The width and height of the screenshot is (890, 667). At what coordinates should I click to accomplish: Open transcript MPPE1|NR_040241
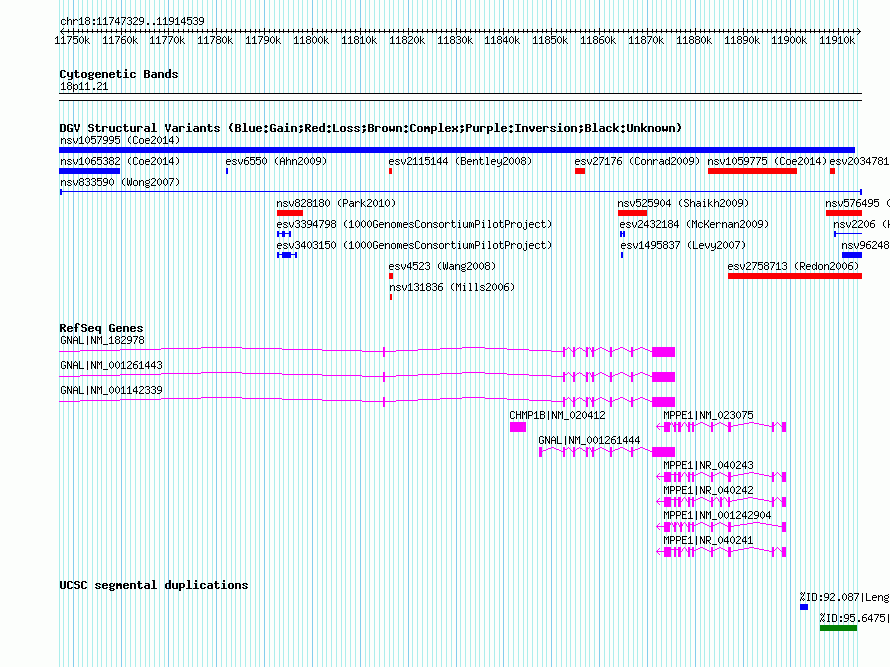(x=708, y=540)
